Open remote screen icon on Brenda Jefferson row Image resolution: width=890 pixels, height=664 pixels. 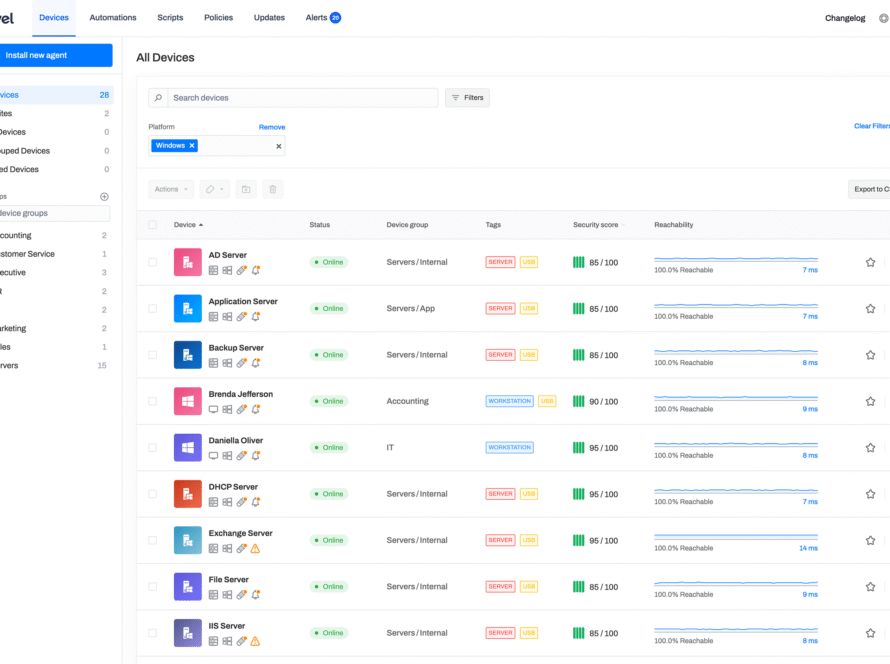(x=213, y=409)
